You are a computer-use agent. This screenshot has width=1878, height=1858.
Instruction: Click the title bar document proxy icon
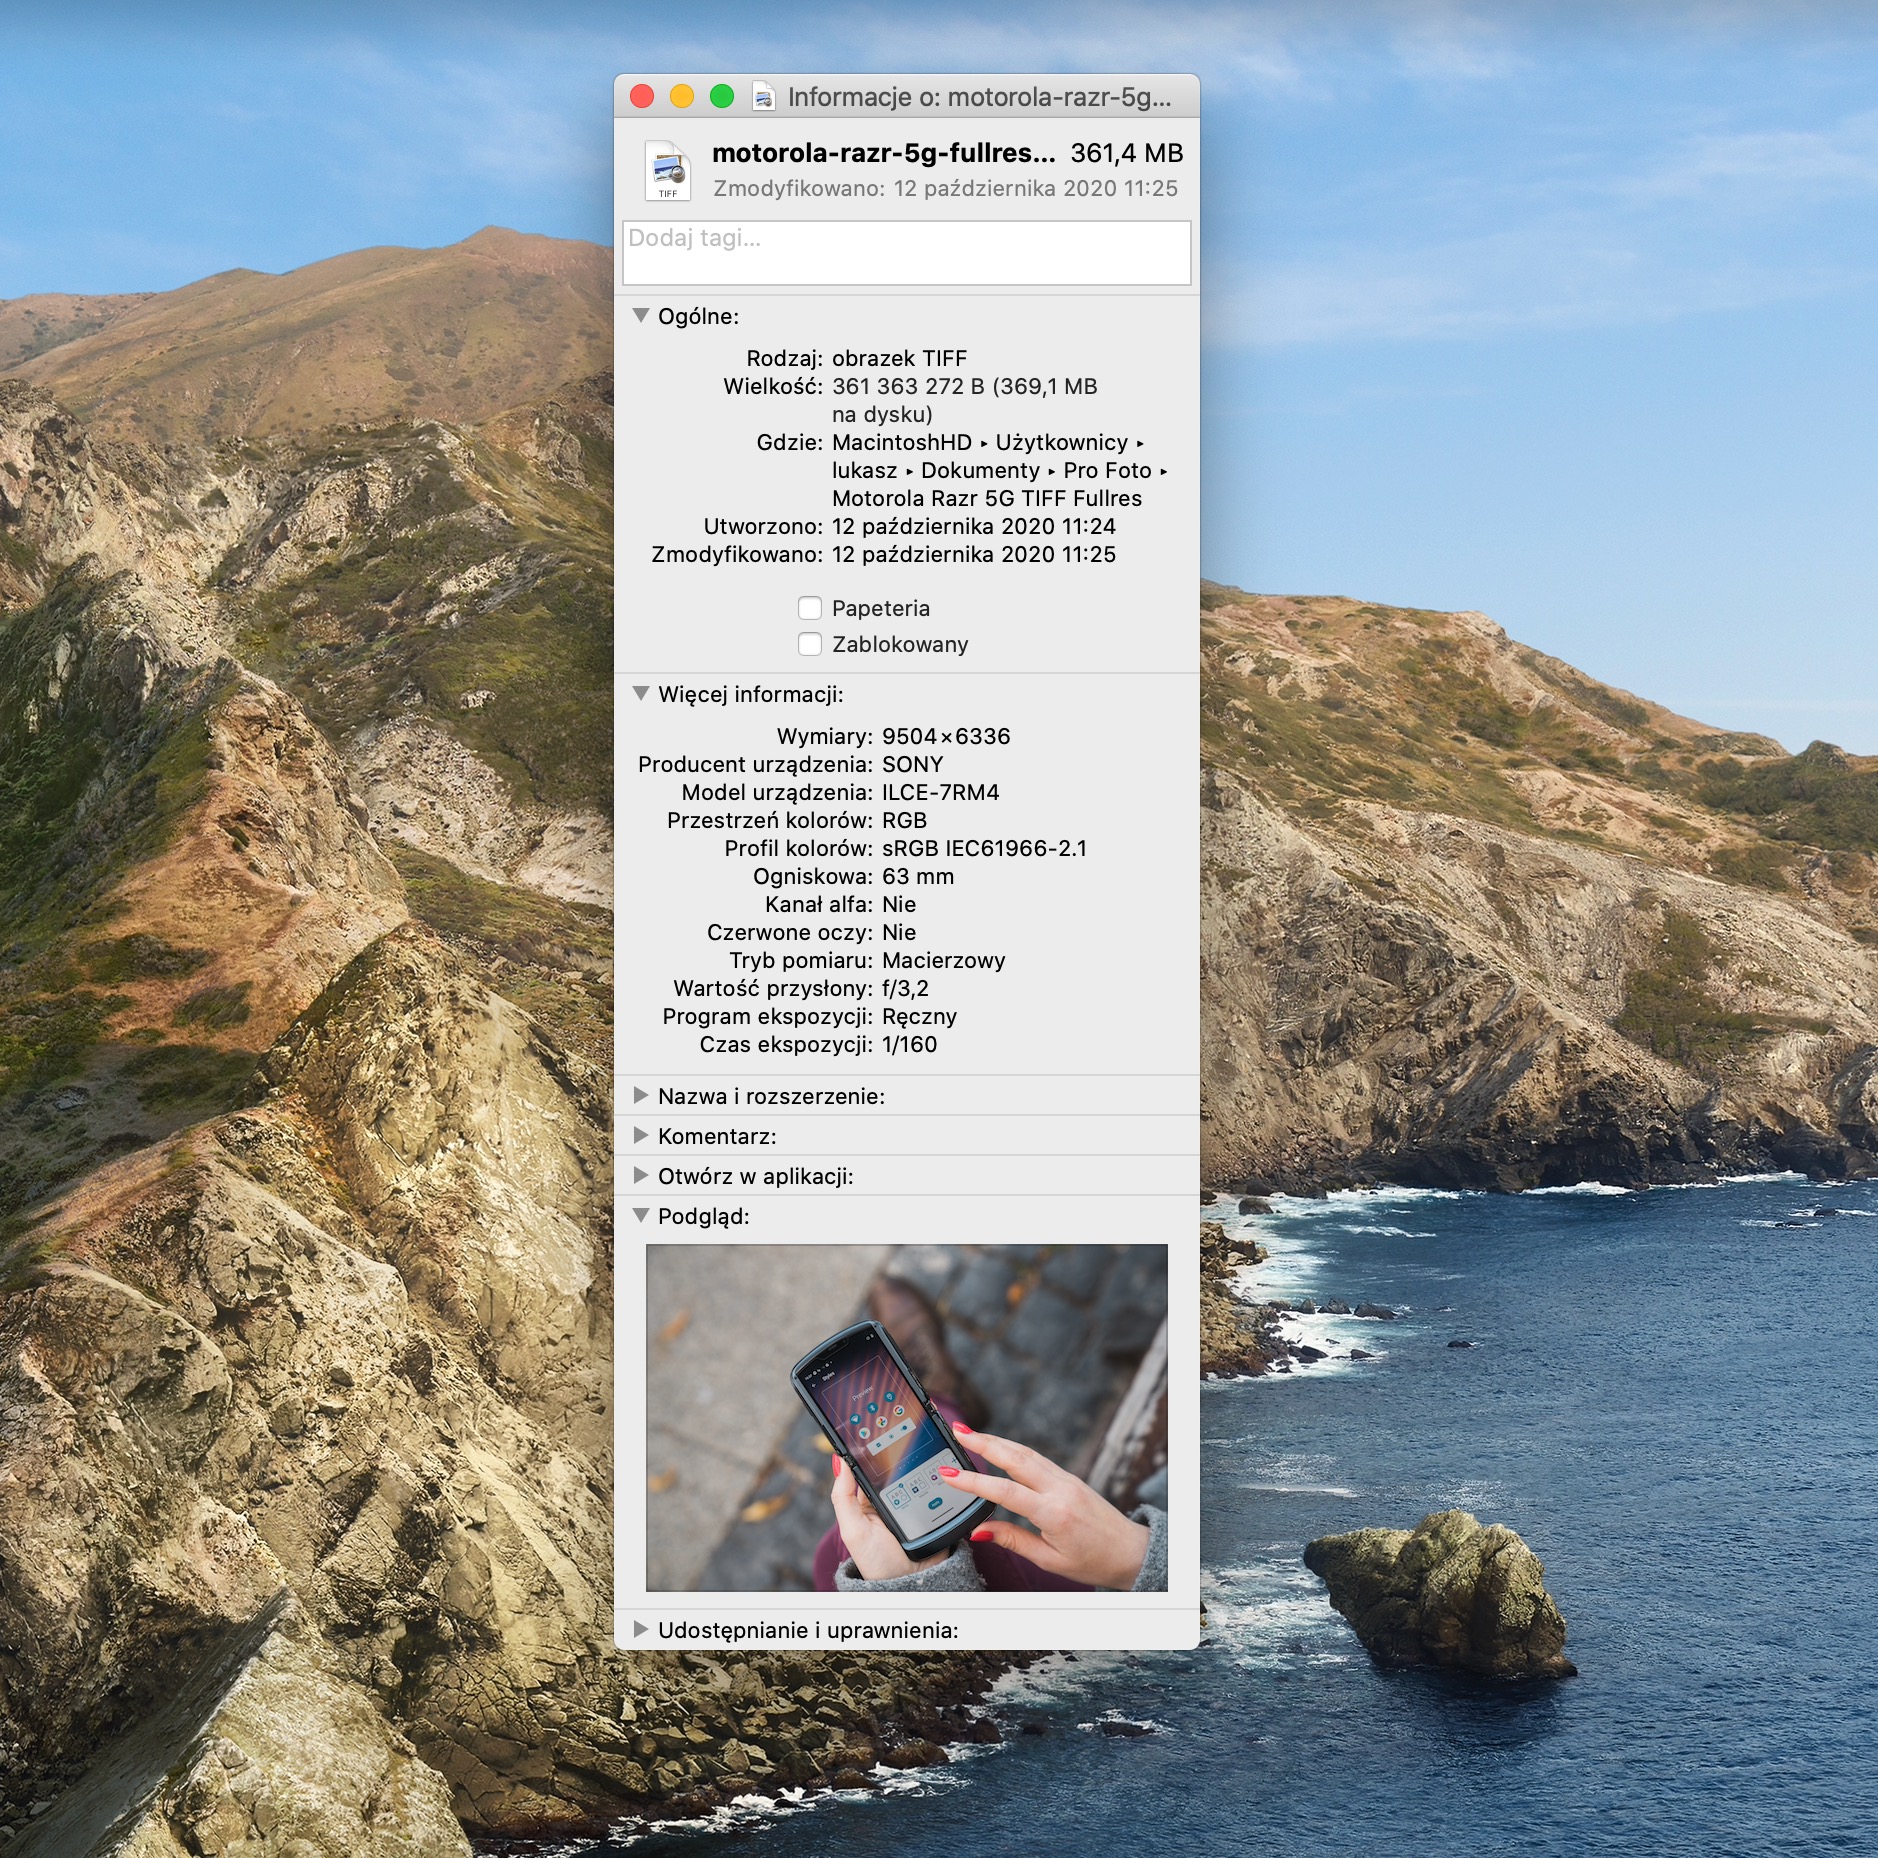[764, 97]
